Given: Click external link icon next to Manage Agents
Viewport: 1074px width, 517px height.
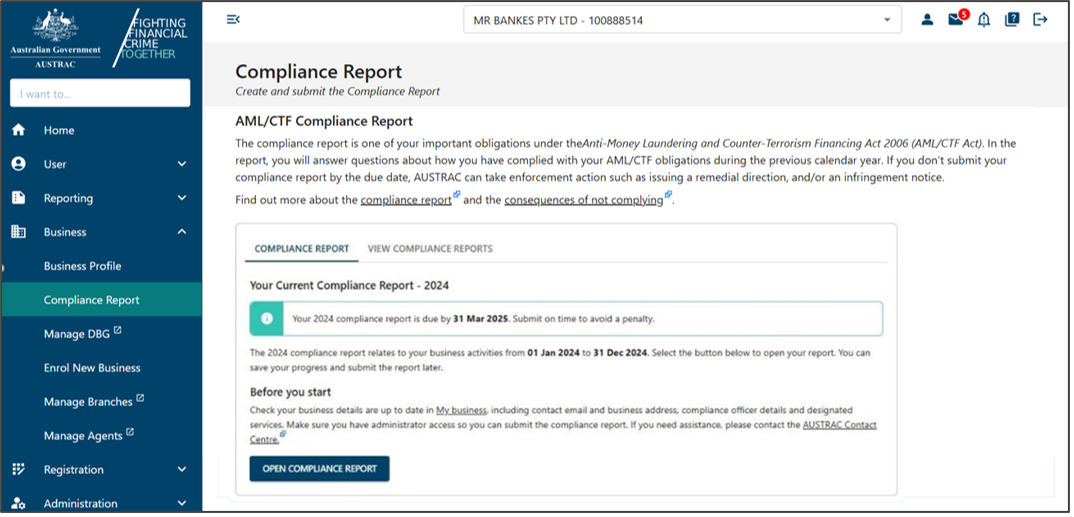Looking at the screenshot, I should point(130,432).
